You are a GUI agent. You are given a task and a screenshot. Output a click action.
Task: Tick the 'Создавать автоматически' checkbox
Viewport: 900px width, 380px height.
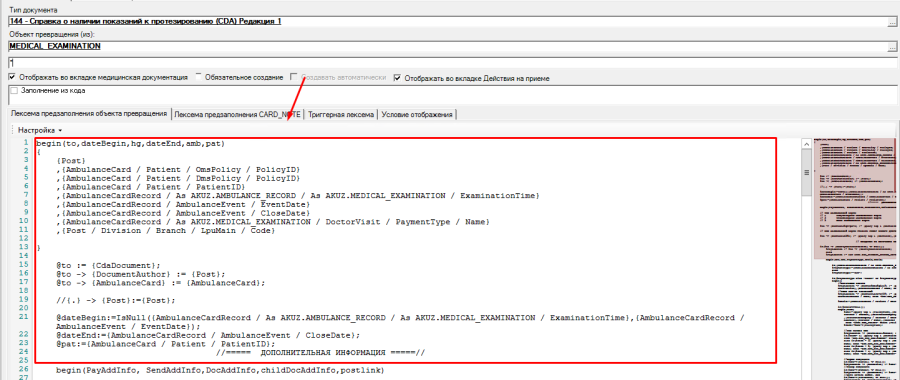pos(294,77)
